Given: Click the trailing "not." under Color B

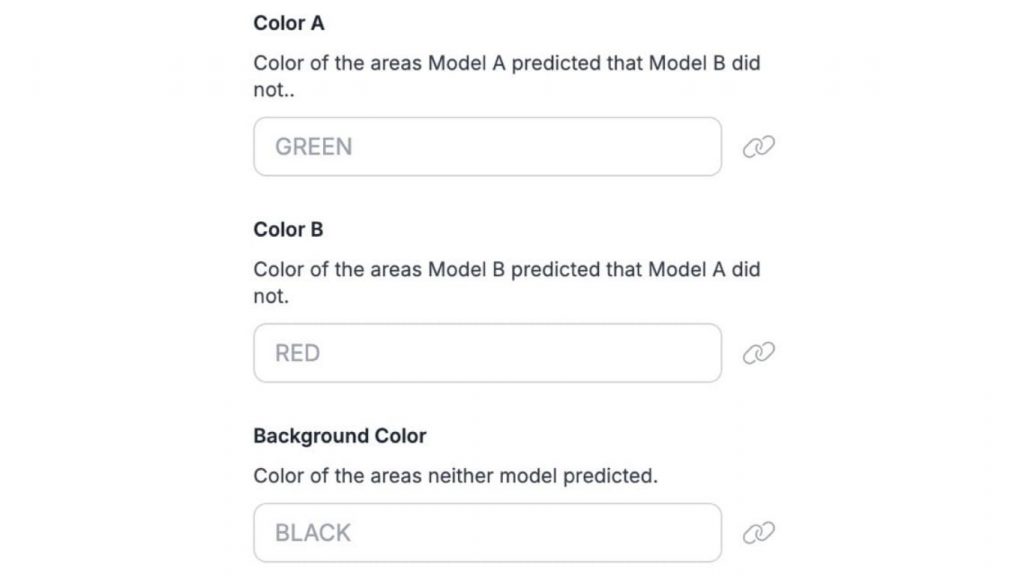Looking at the screenshot, I should (x=271, y=296).
